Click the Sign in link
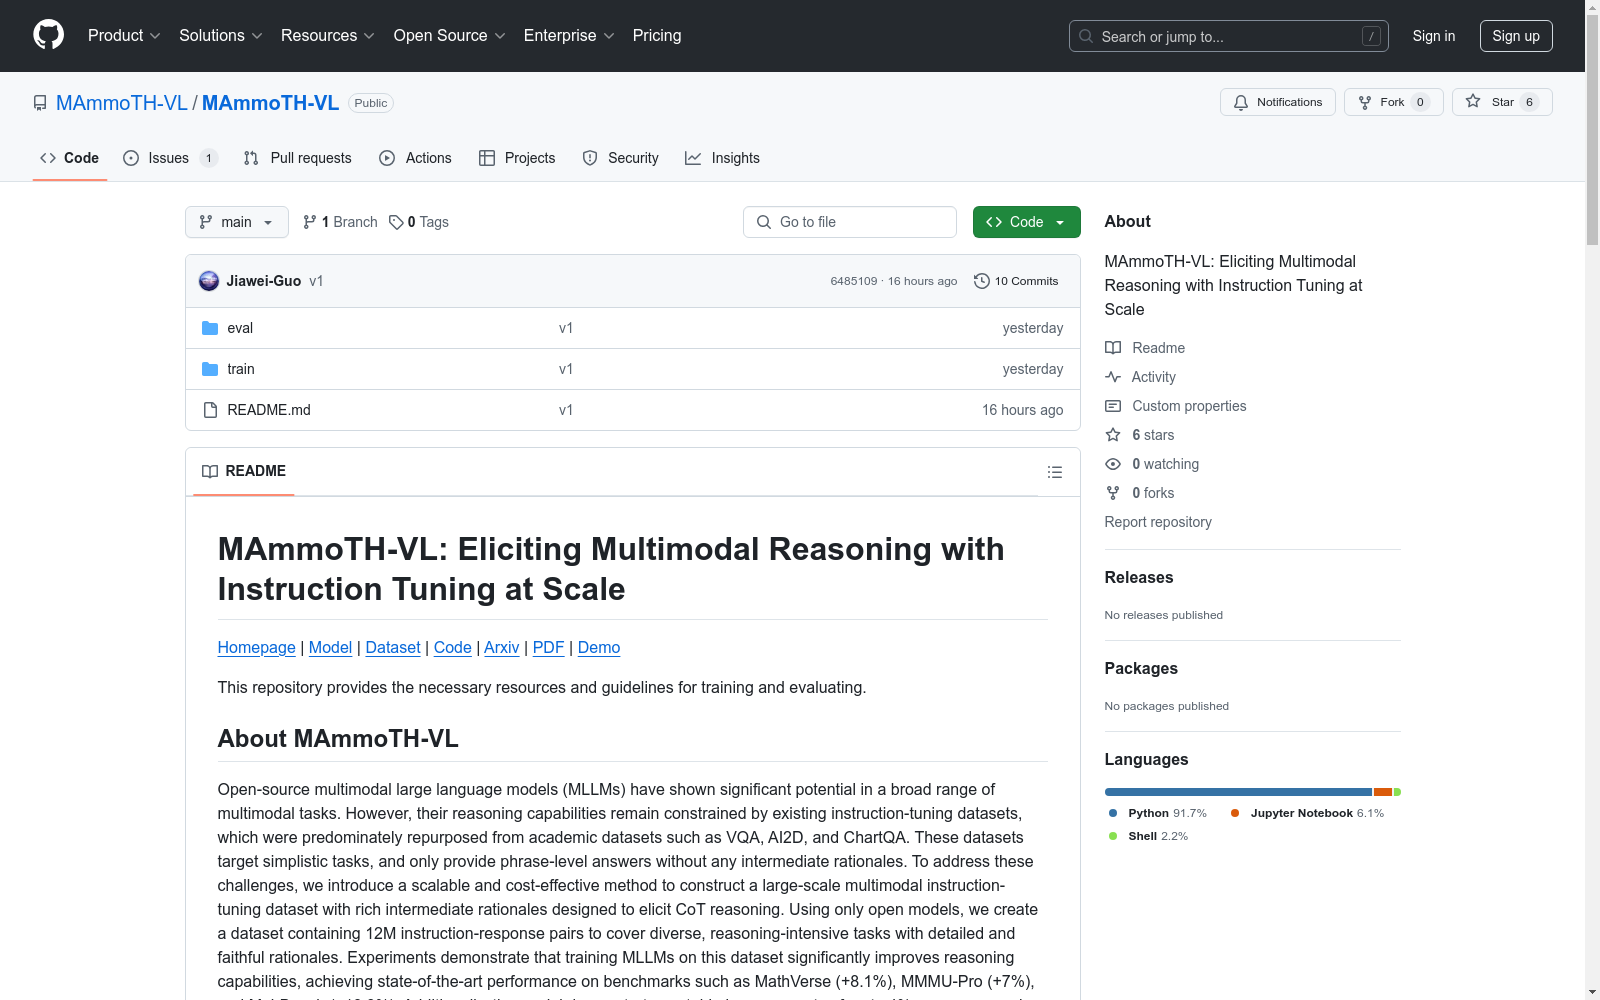Image resolution: width=1600 pixels, height=1000 pixels. [1433, 36]
